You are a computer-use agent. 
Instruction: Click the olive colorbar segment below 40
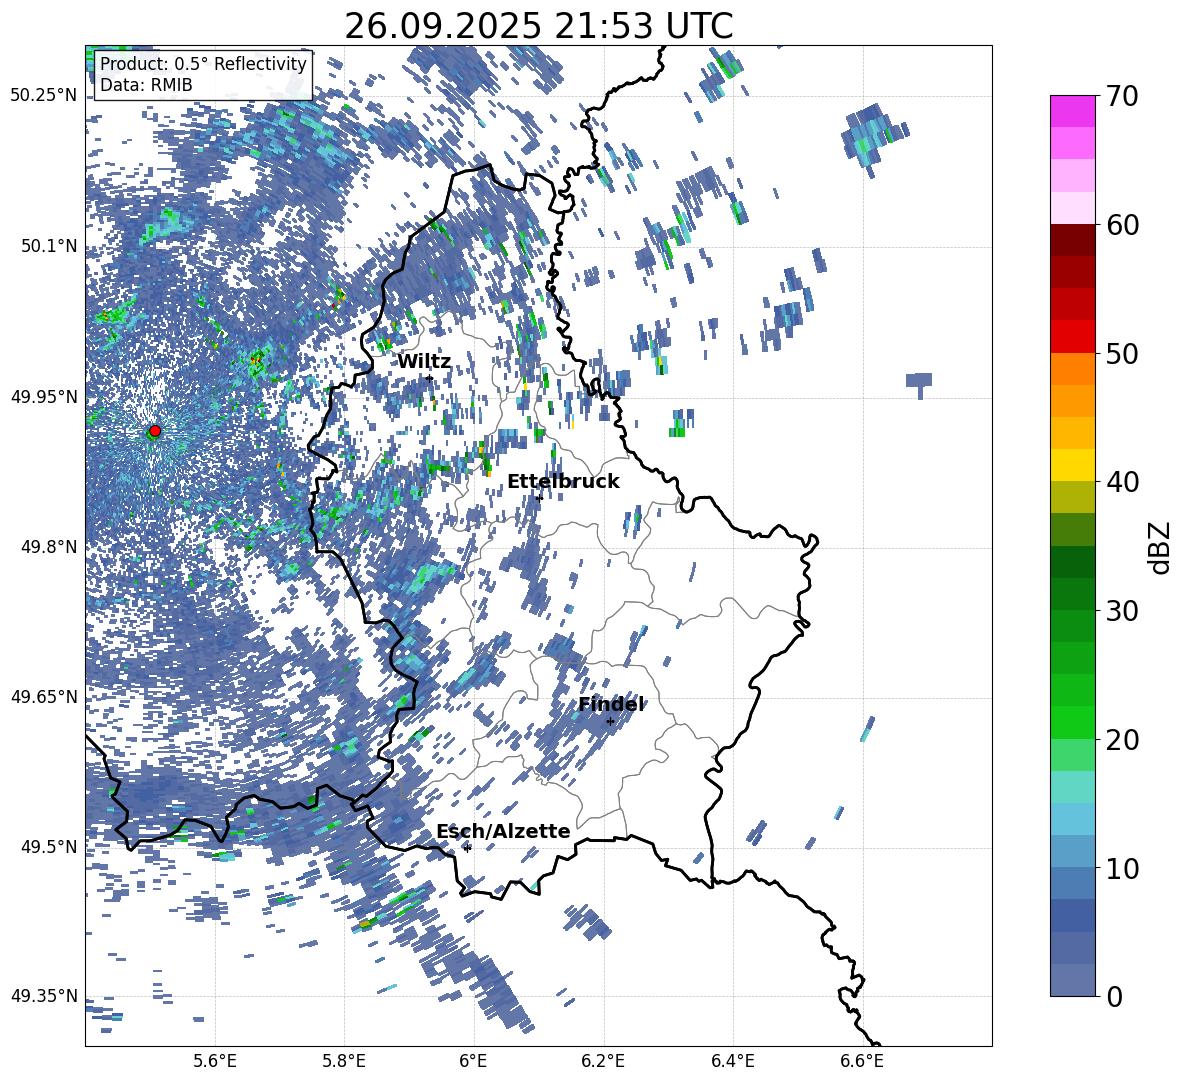pyautogui.click(x=1072, y=497)
